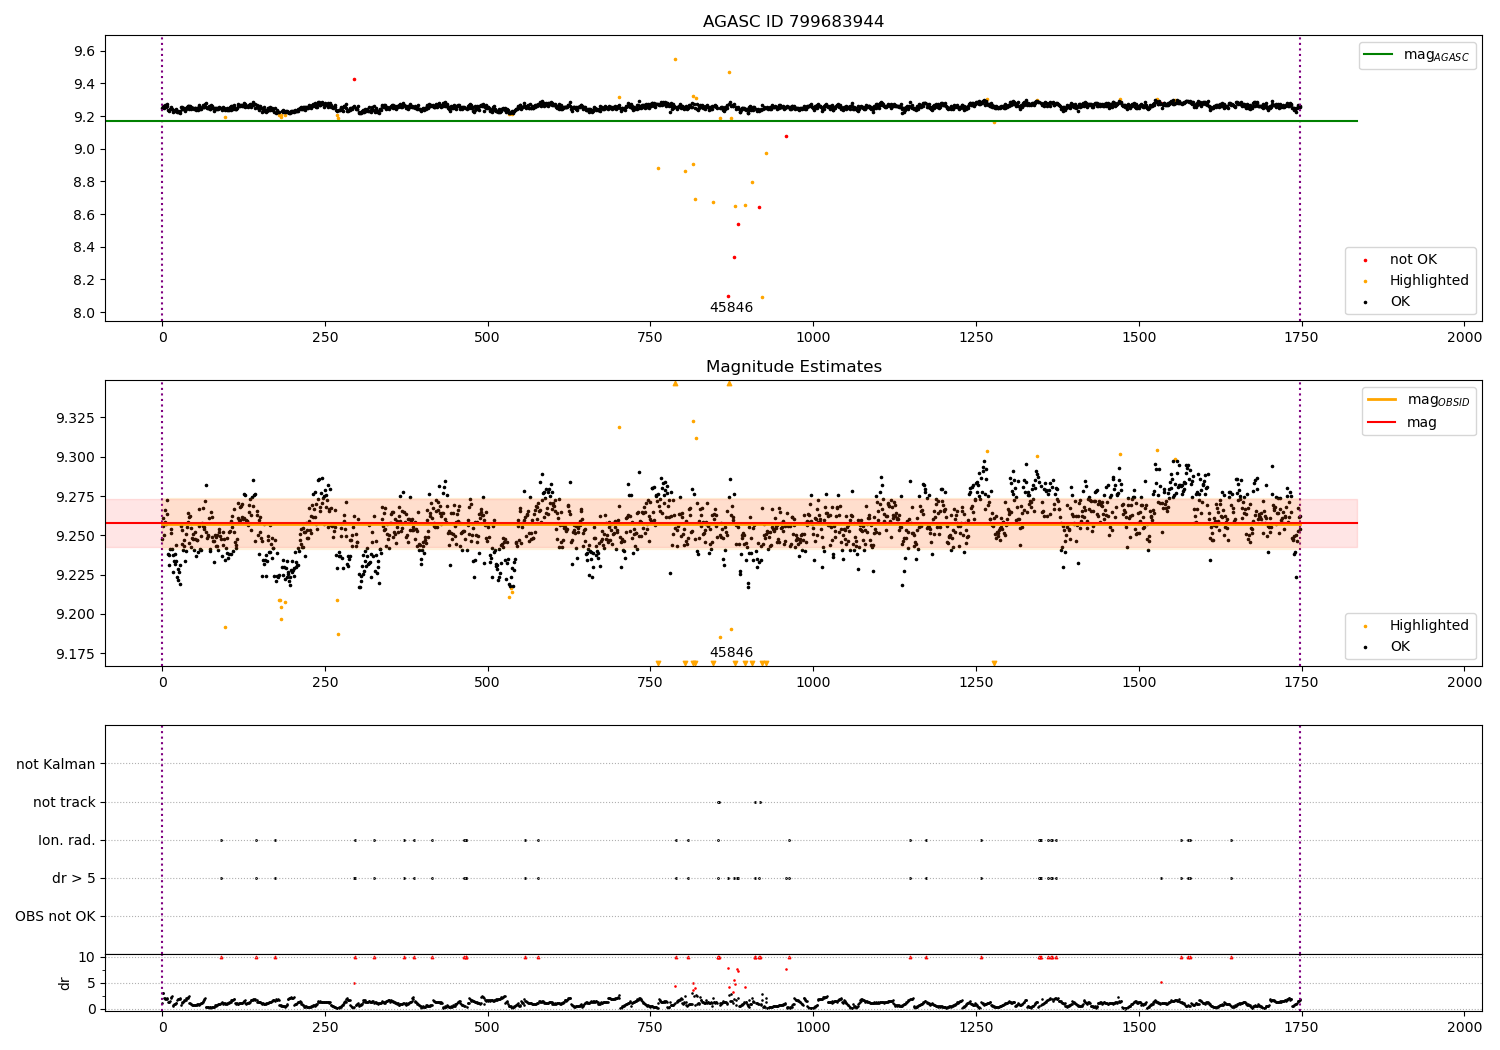Image resolution: width=1500 pixels, height=1050 pixels.
Task: Click the 9.4 y-axis tick label
Action: (x=84, y=84)
